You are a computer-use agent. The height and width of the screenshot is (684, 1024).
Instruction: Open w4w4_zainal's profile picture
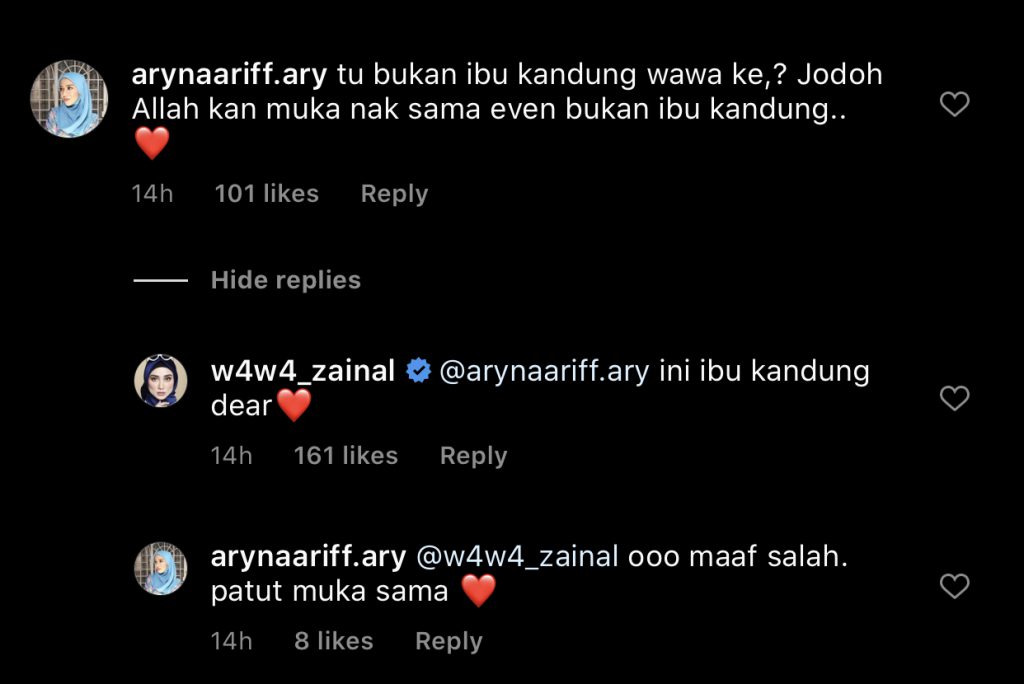pos(161,381)
